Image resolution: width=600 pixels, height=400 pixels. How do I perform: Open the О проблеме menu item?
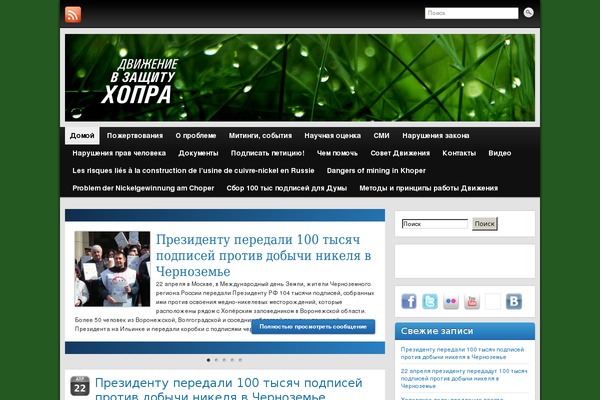(x=196, y=136)
